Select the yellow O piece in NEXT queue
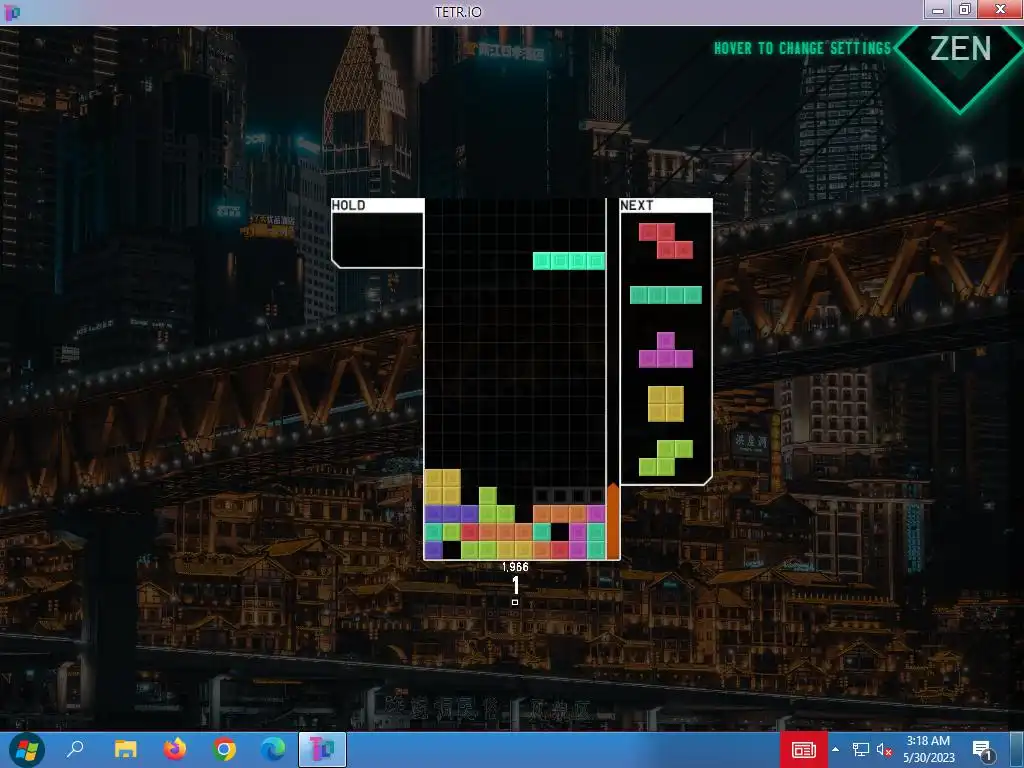 pos(665,404)
